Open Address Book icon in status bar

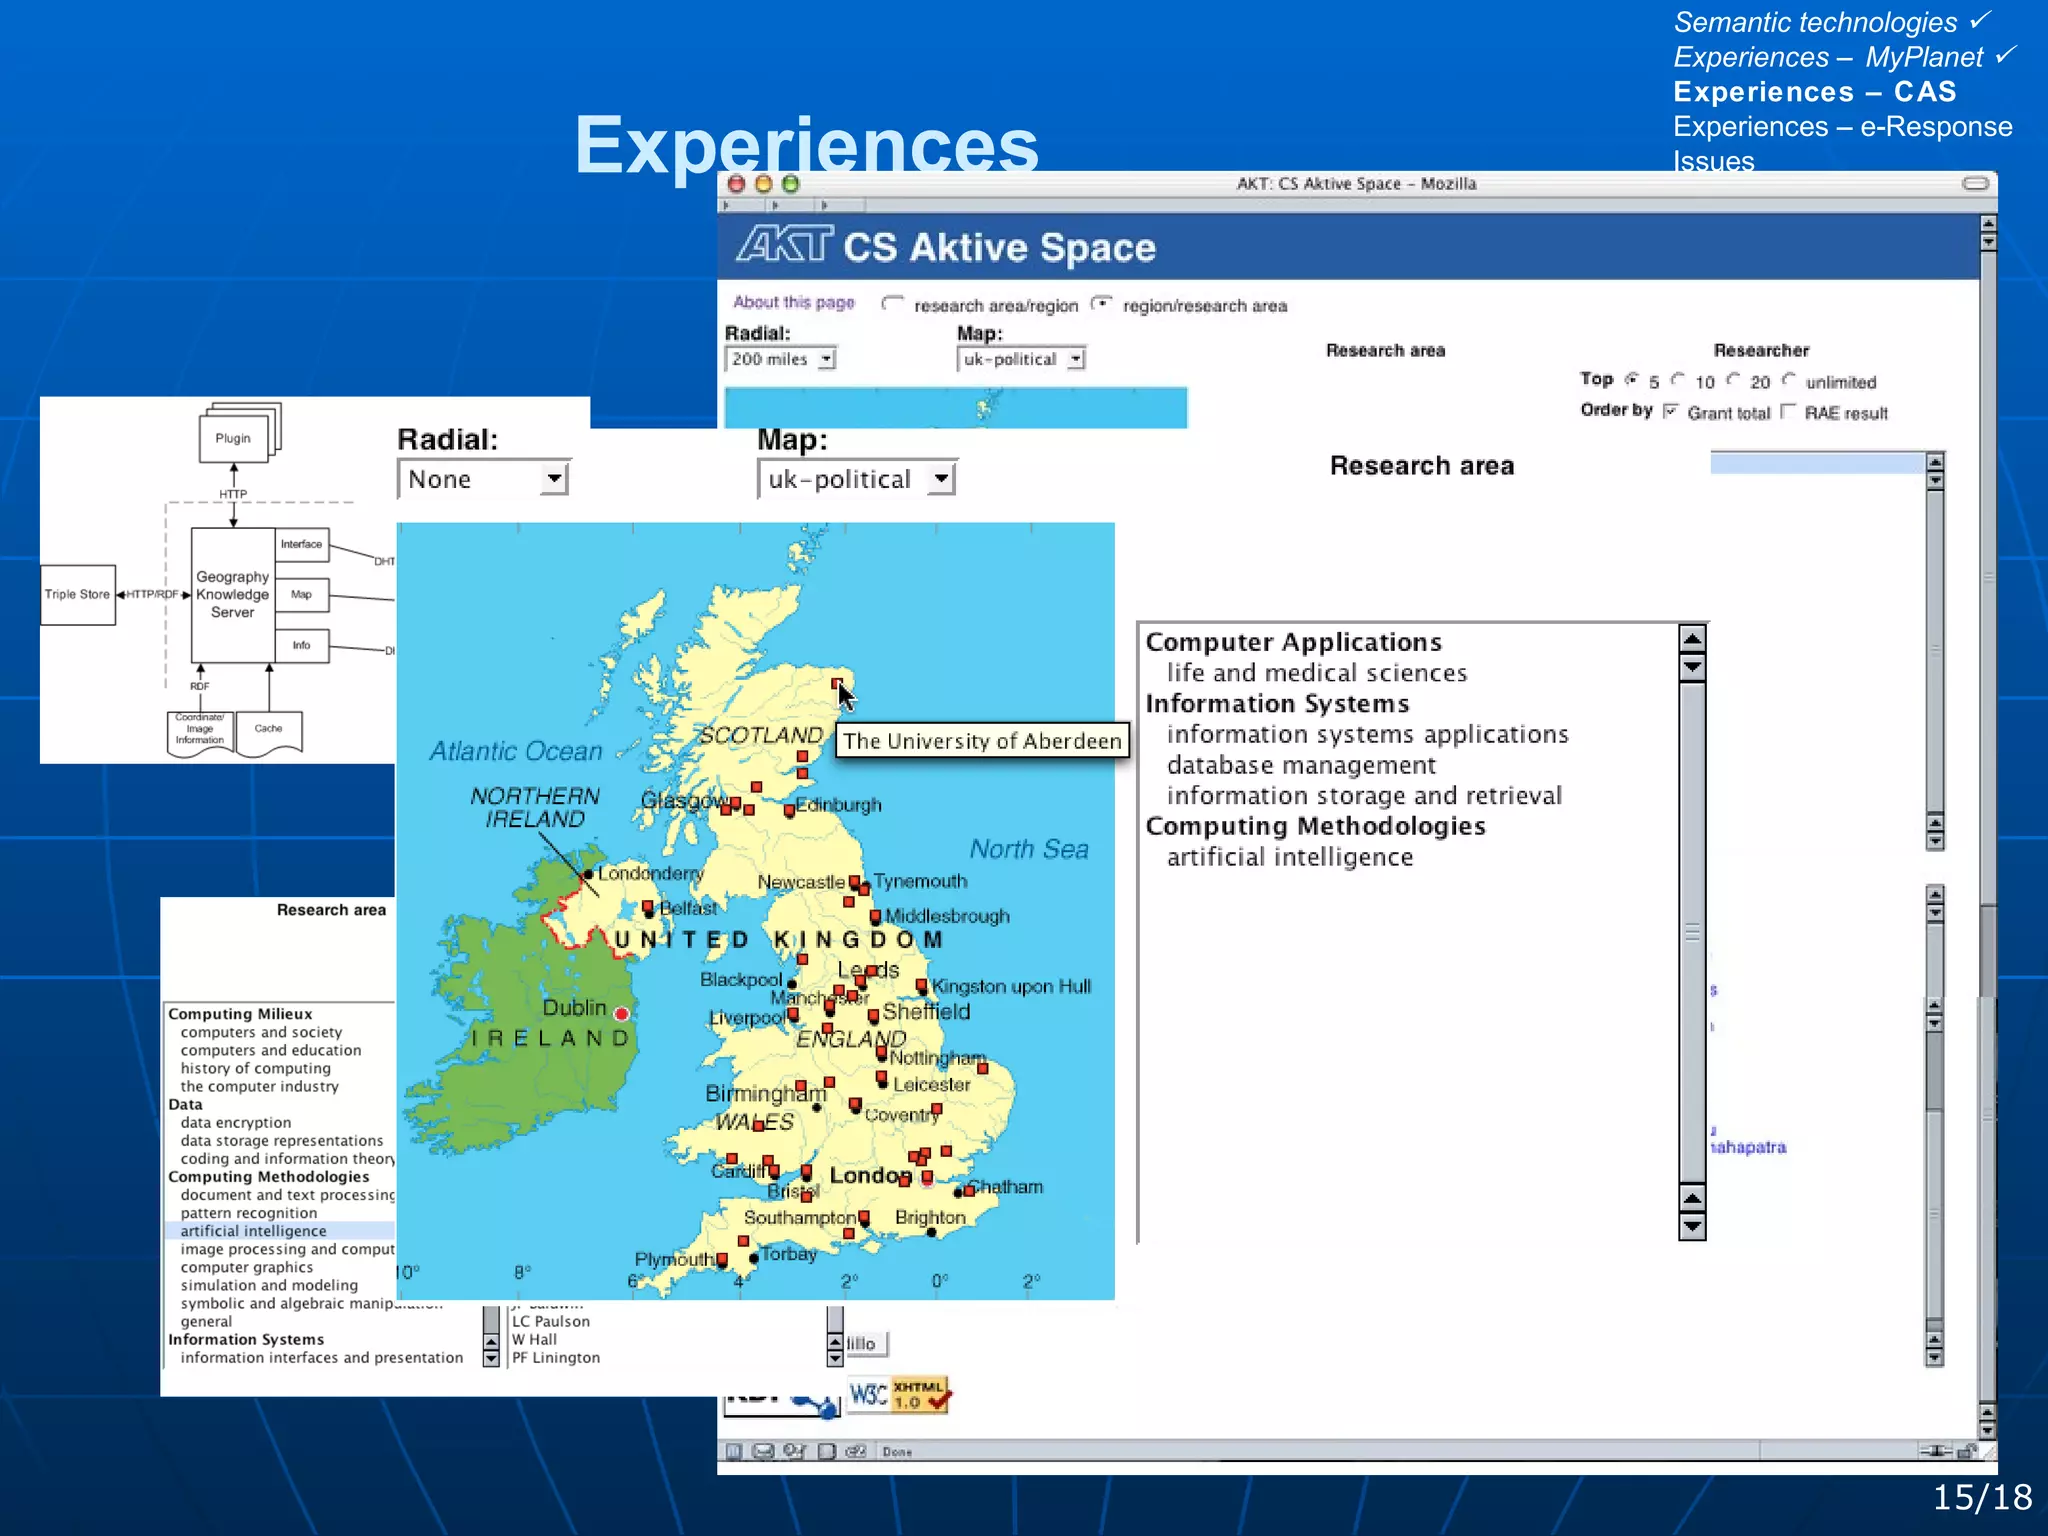[827, 1451]
